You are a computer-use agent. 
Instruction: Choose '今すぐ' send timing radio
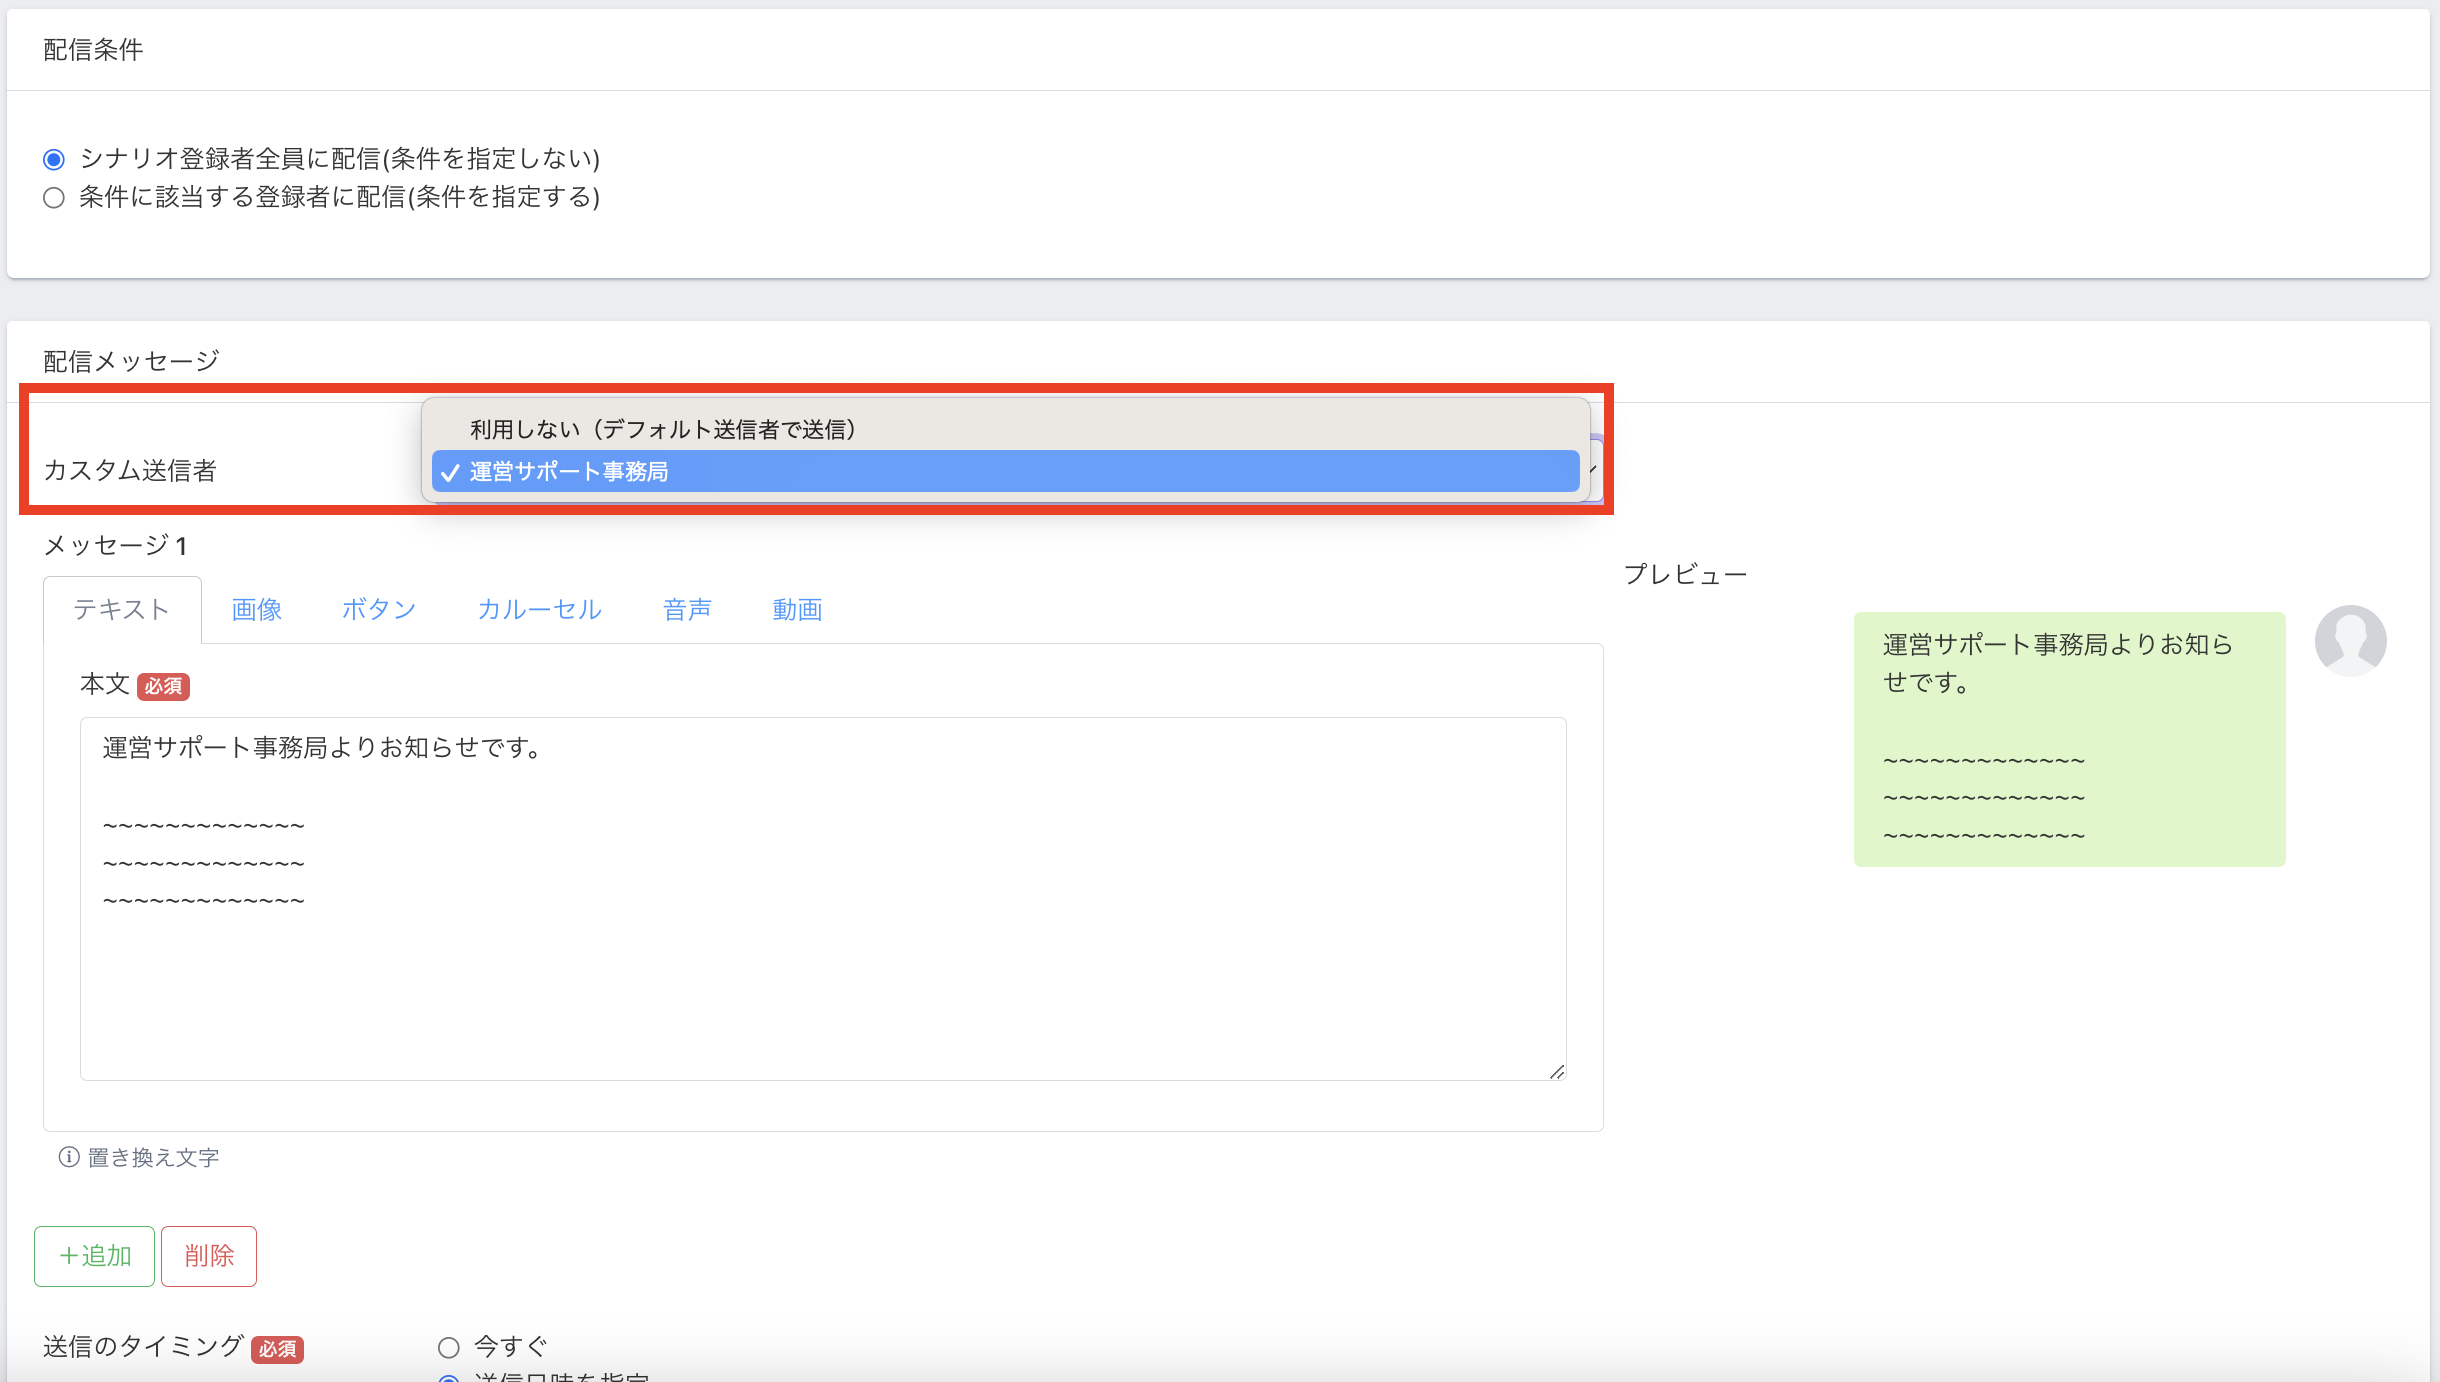[449, 1347]
